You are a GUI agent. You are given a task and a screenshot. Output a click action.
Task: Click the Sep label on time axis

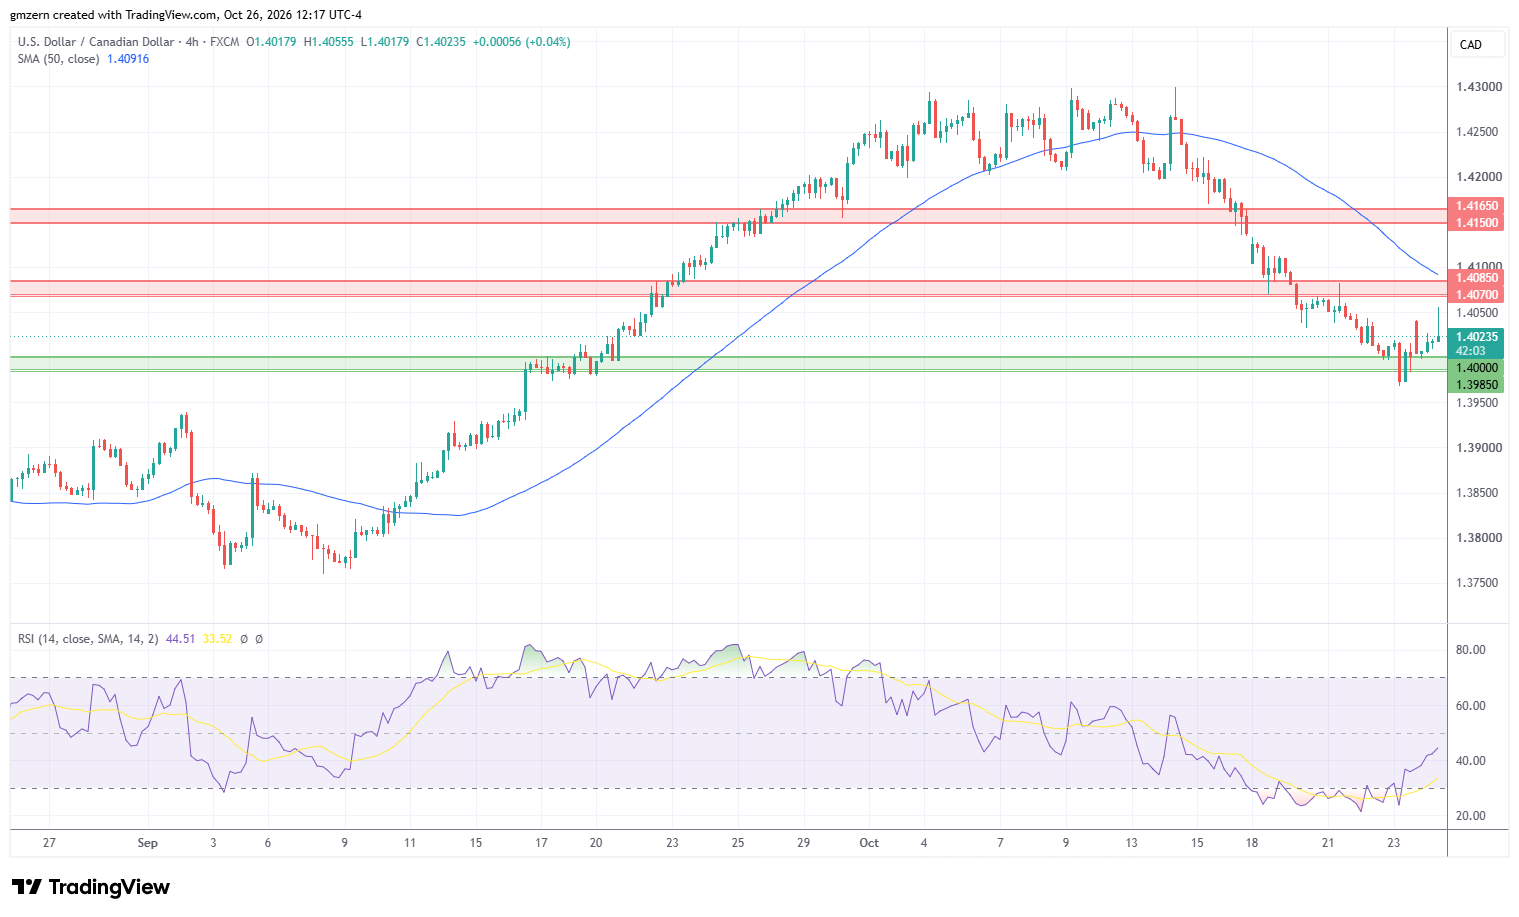[x=148, y=843]
